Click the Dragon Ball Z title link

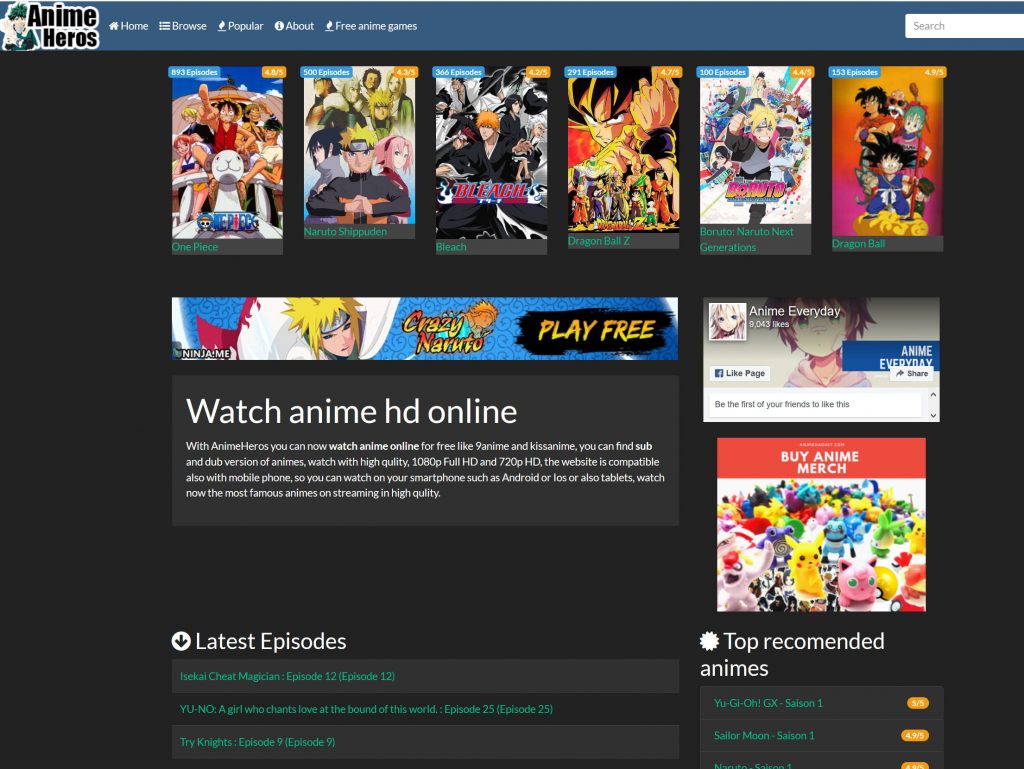tap(601, 241)
